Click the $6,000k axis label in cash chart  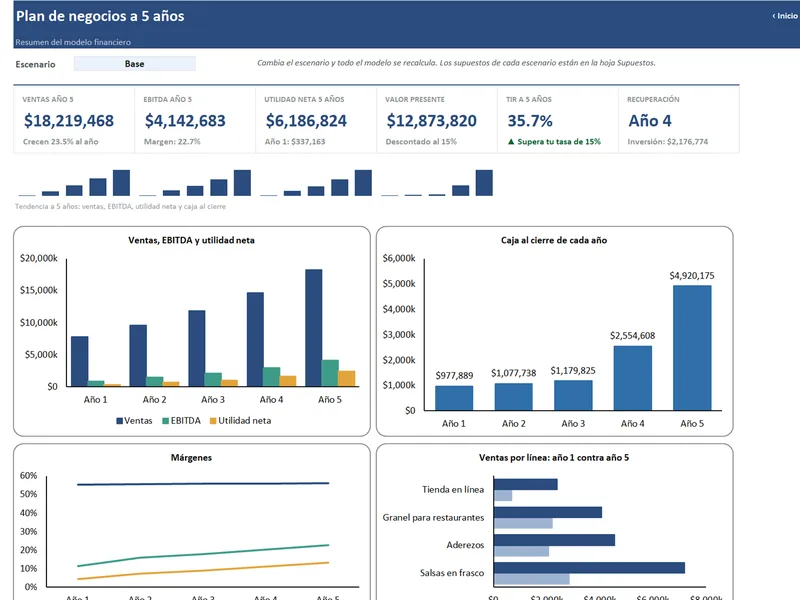399,258
